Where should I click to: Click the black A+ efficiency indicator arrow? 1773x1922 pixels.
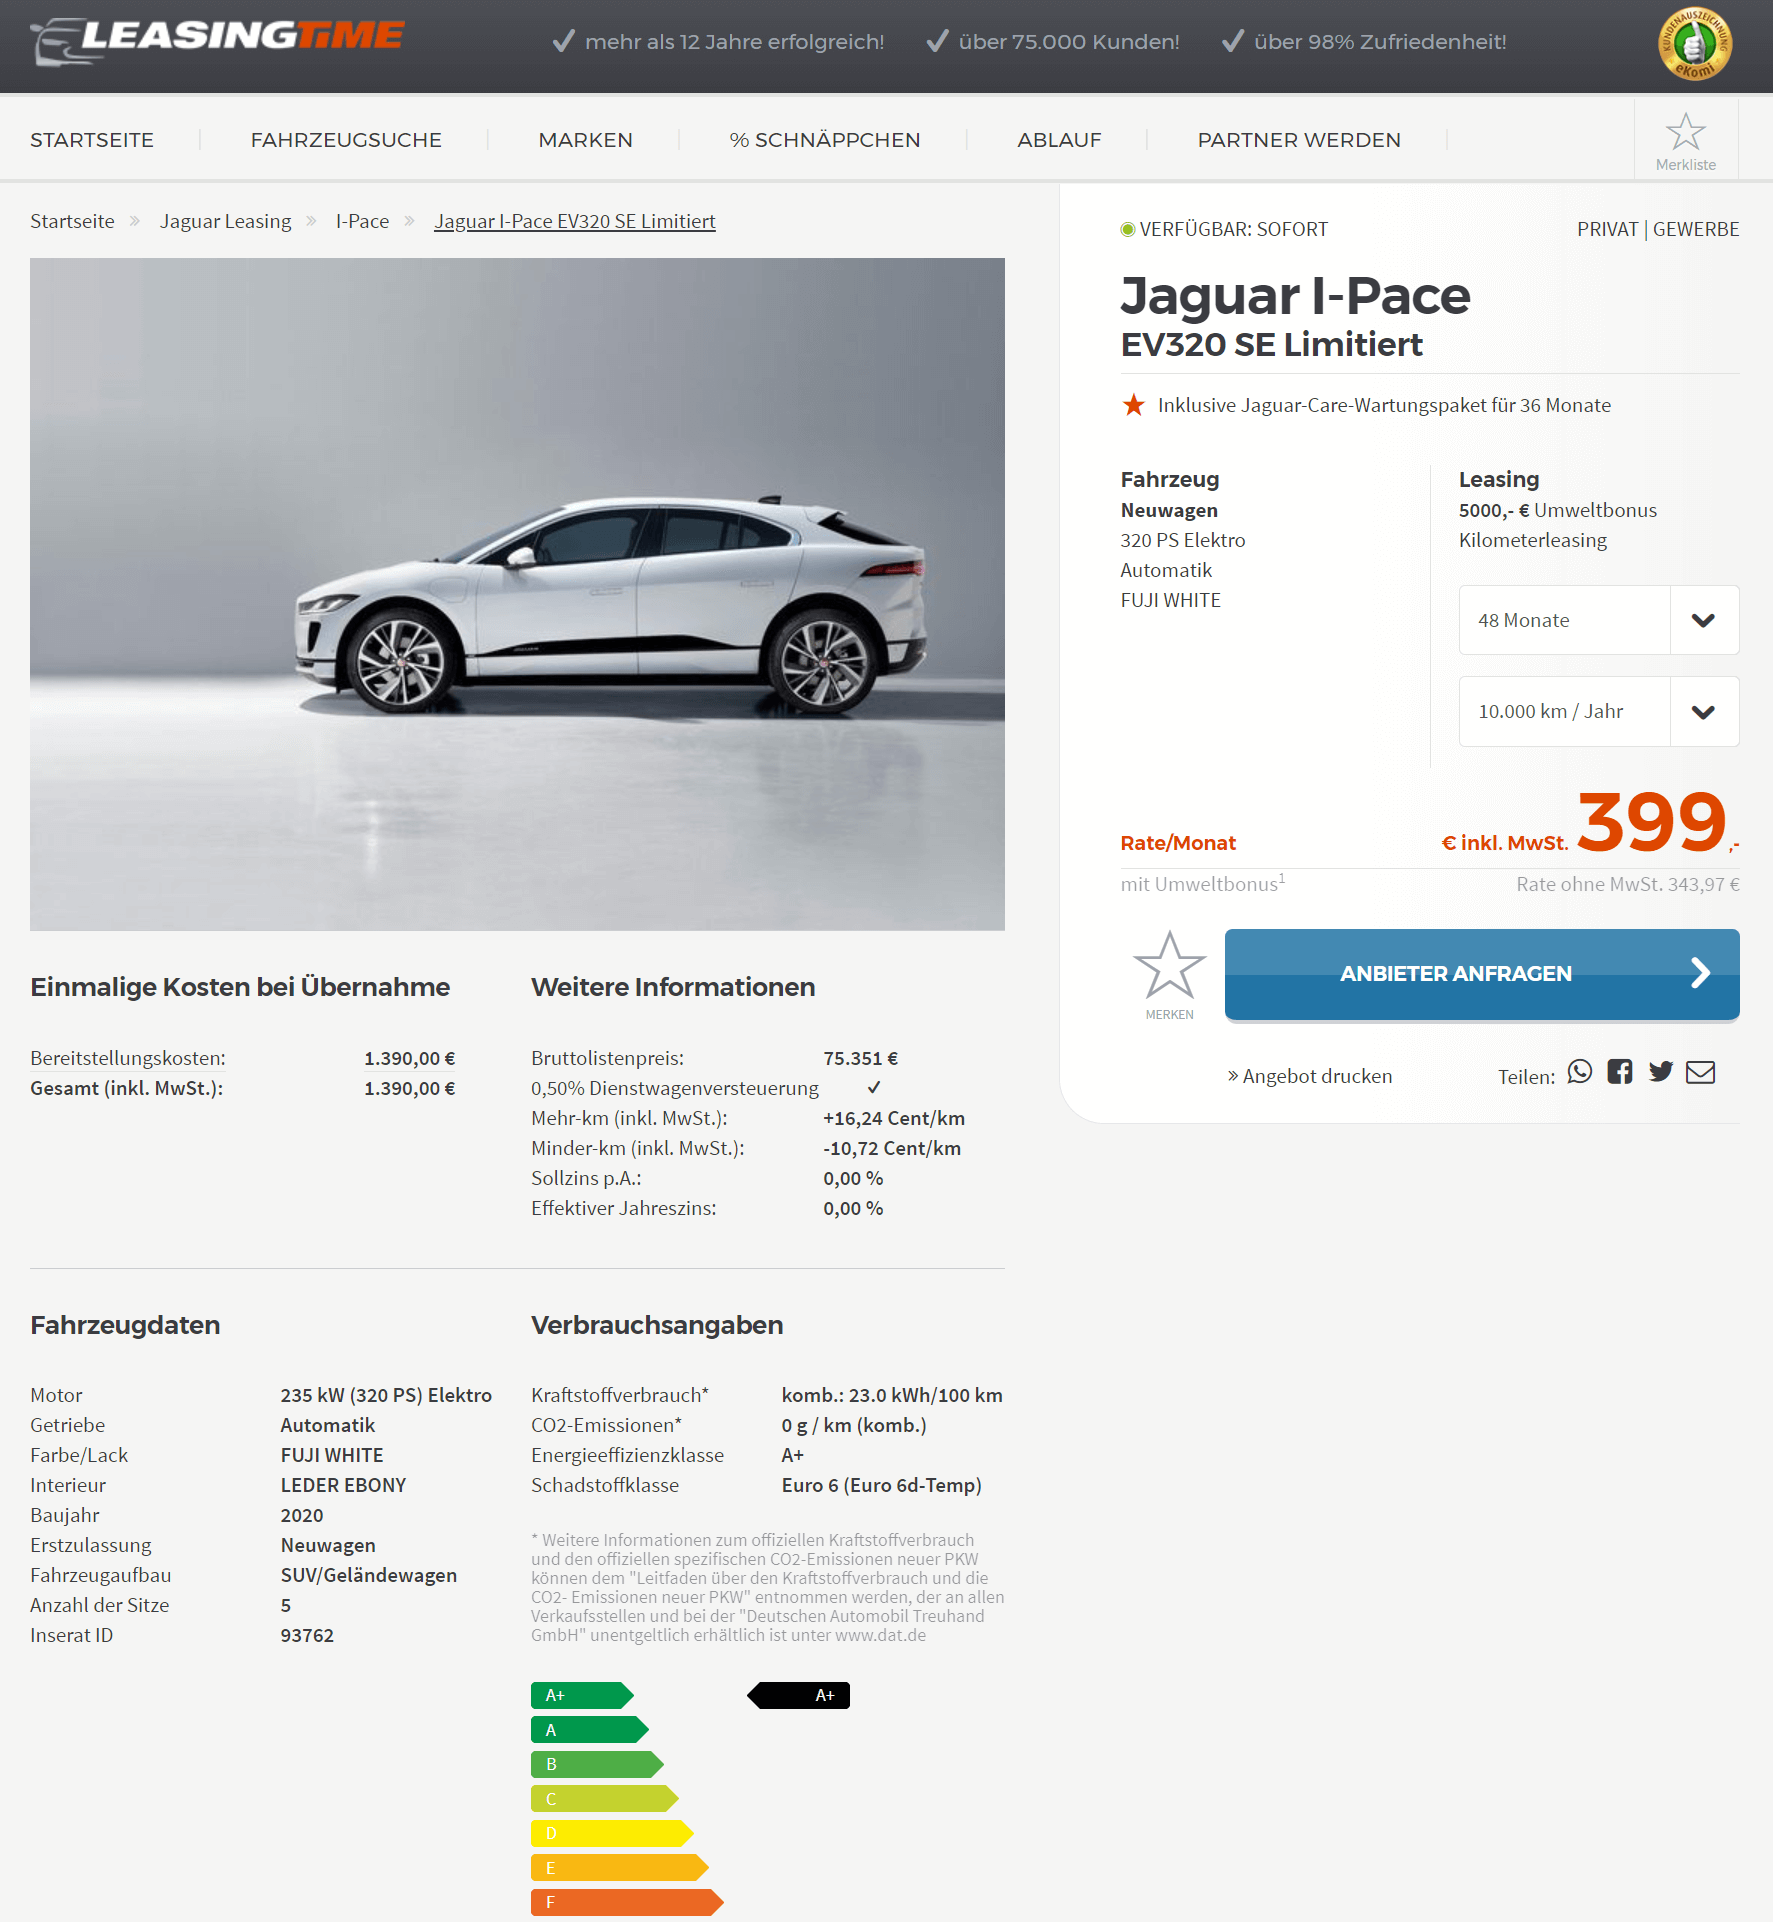(799, 1696)
